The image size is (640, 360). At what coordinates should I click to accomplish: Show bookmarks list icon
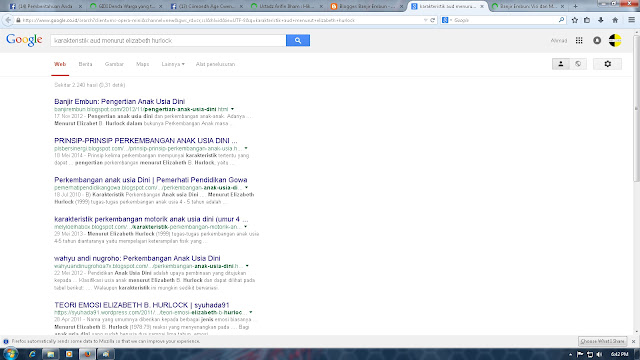pos(587,20)
